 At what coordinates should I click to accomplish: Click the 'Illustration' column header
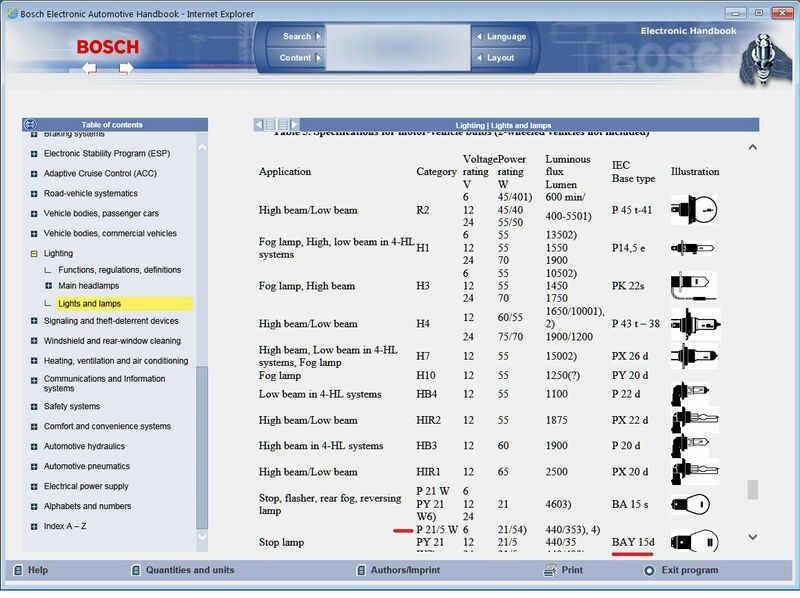tap(695, 171)
